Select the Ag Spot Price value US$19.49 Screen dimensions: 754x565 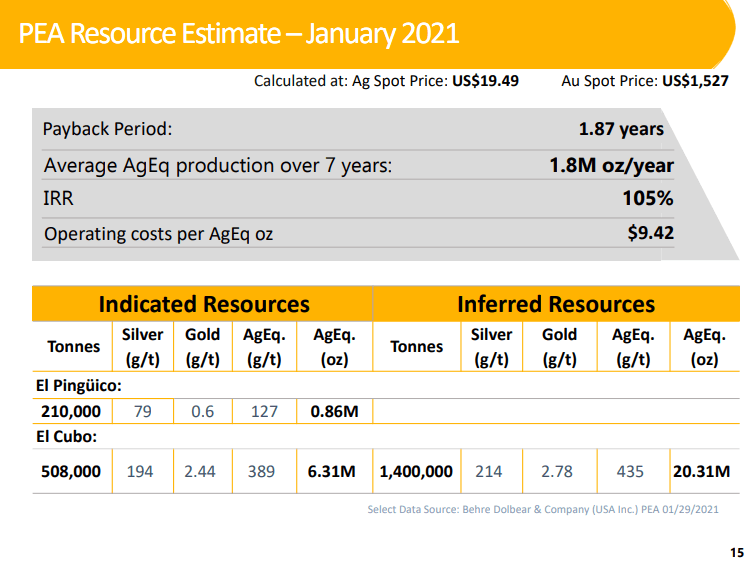pos(485,81)
